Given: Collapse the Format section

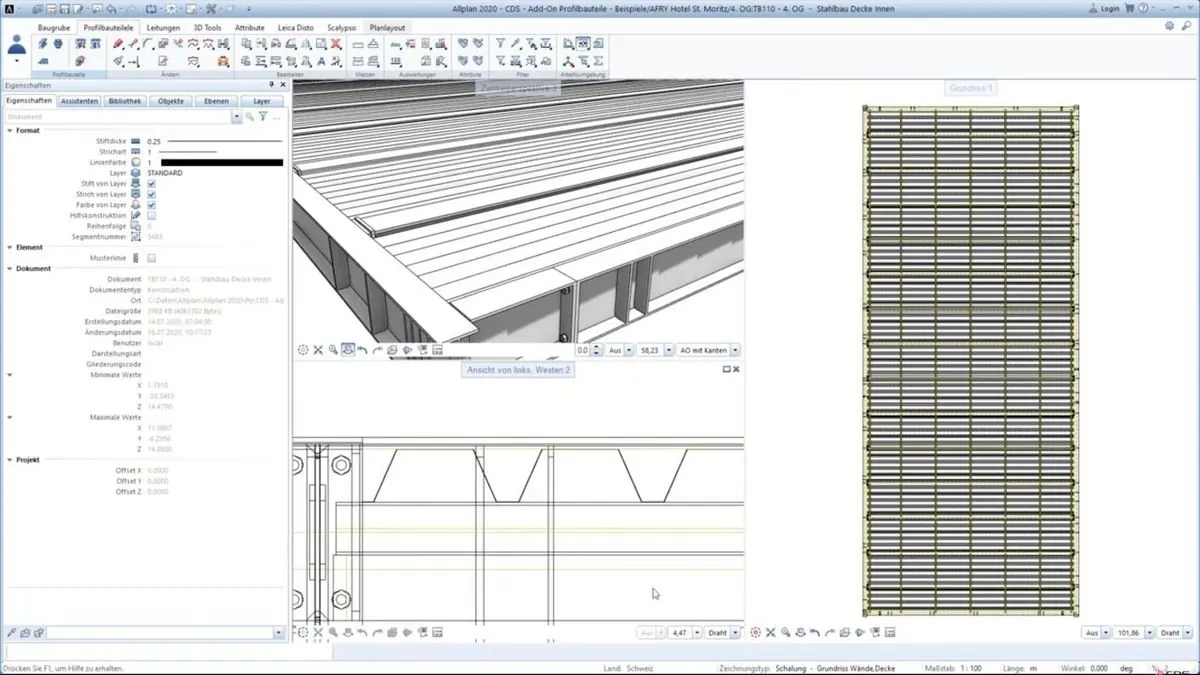Looking at the screenshot, I should [10, 131].
